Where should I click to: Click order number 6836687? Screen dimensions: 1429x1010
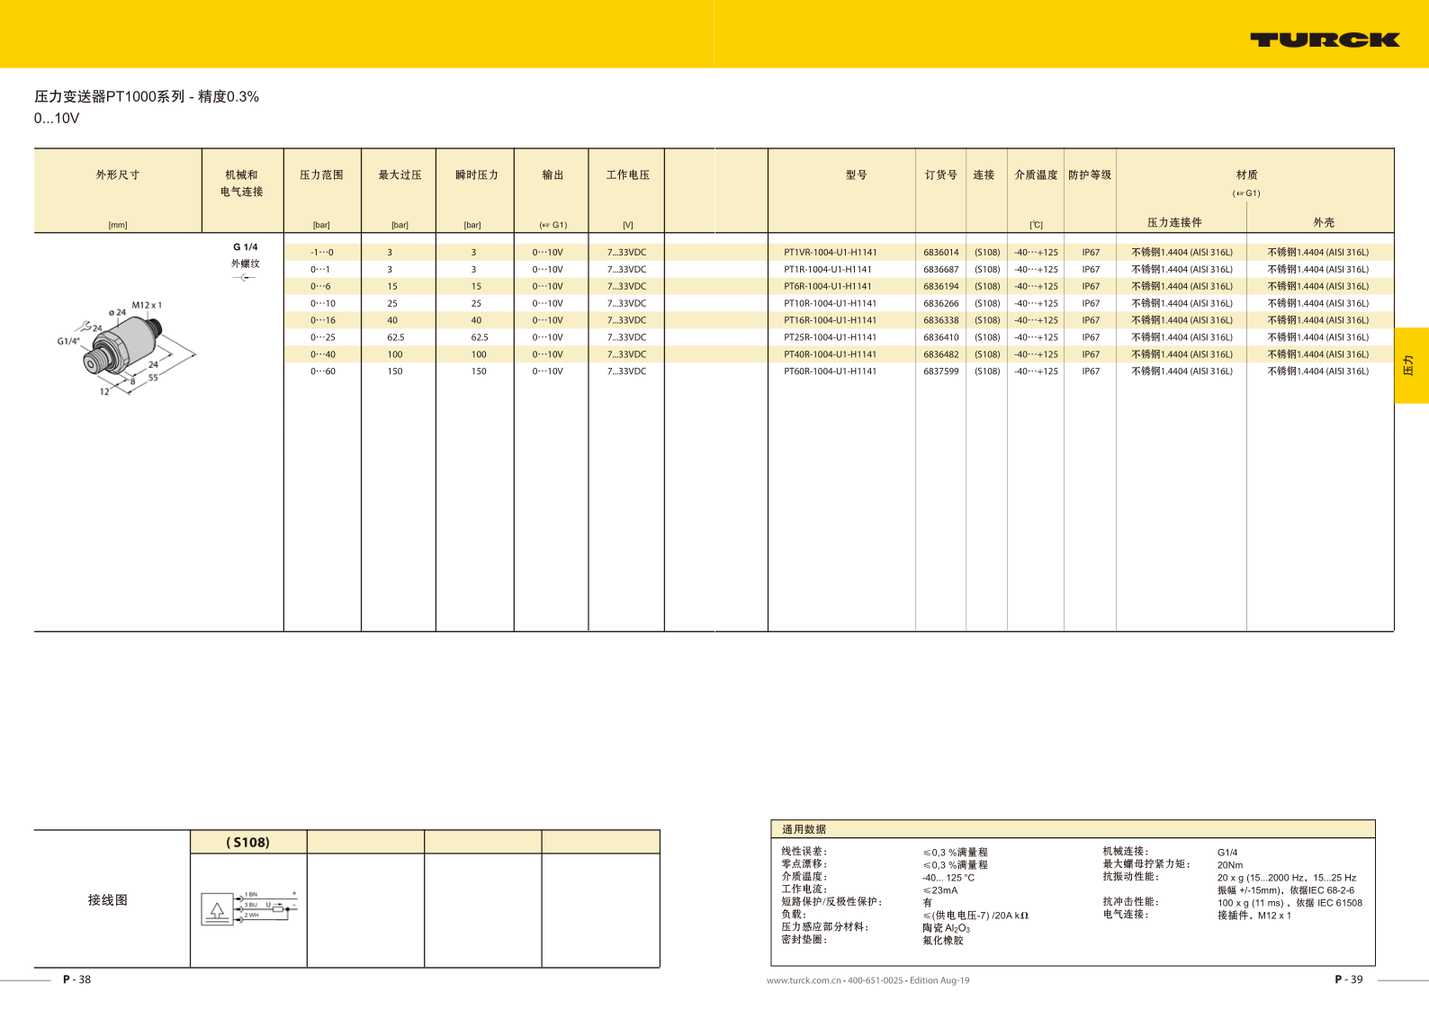click(x=941, y=269)
